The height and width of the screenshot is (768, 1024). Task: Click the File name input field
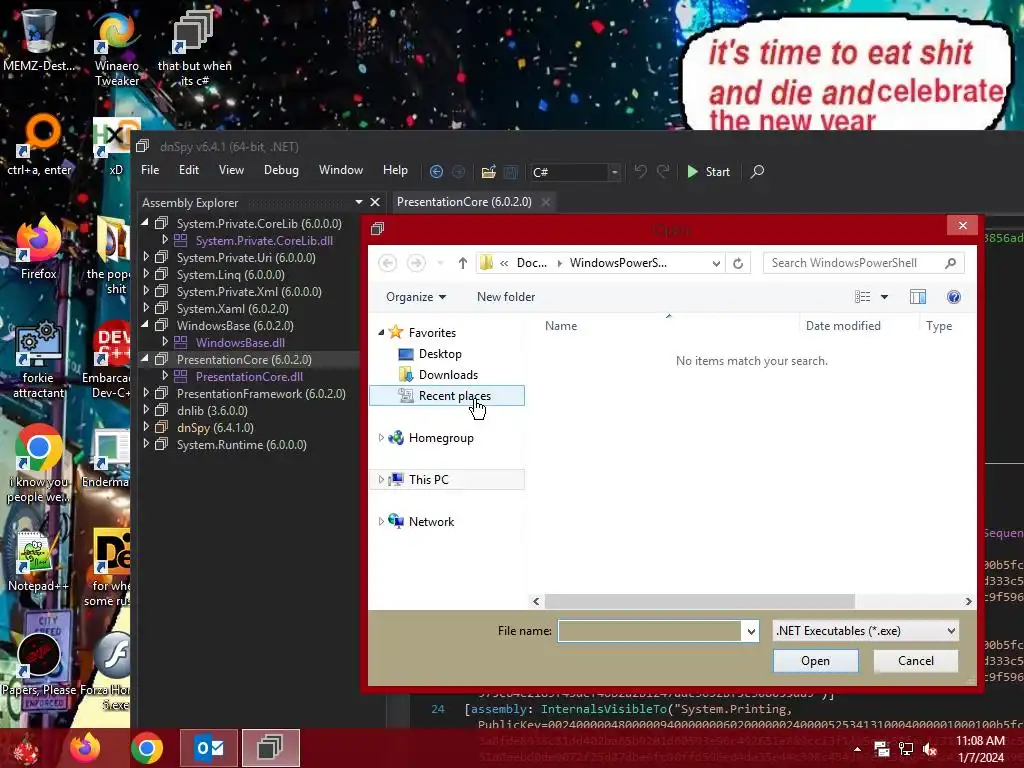(649, 631)
